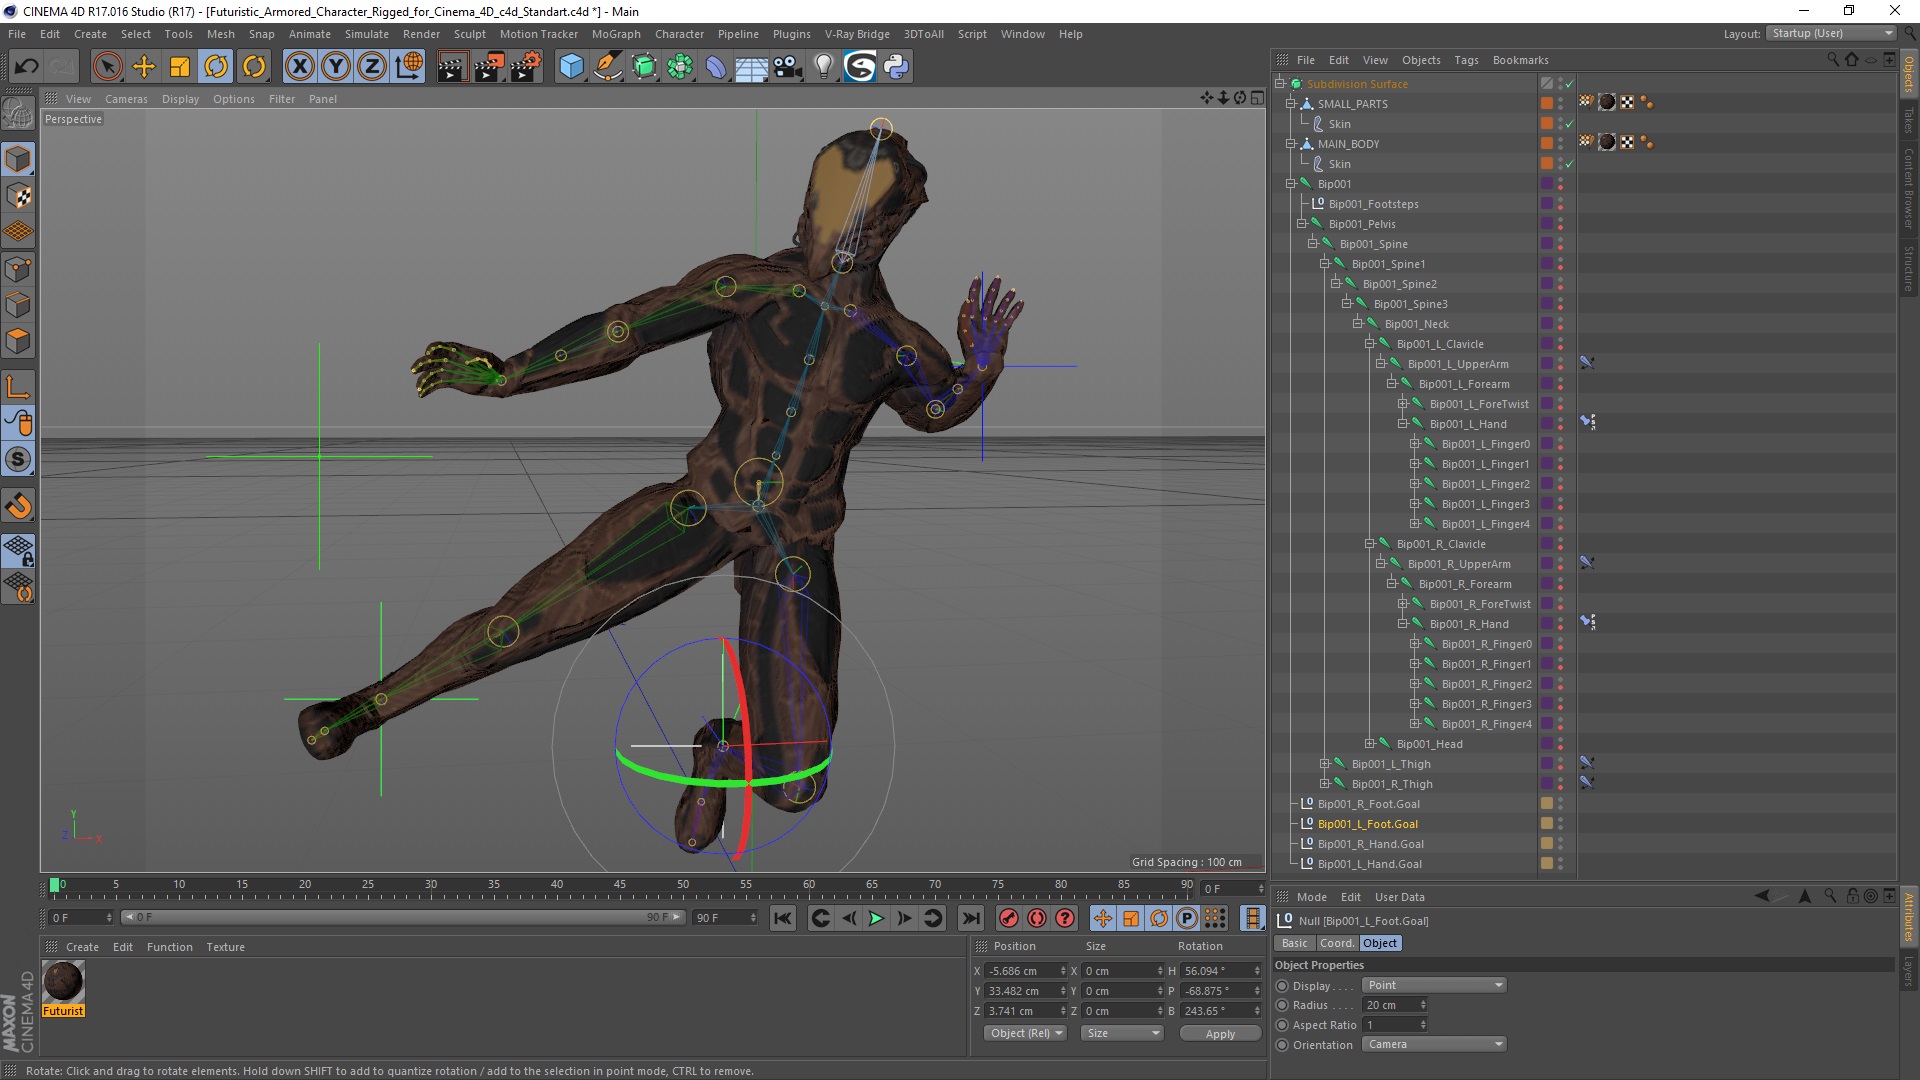Select the Futurist material thumbnail
1920x1080 pixels.
[63, 981]
